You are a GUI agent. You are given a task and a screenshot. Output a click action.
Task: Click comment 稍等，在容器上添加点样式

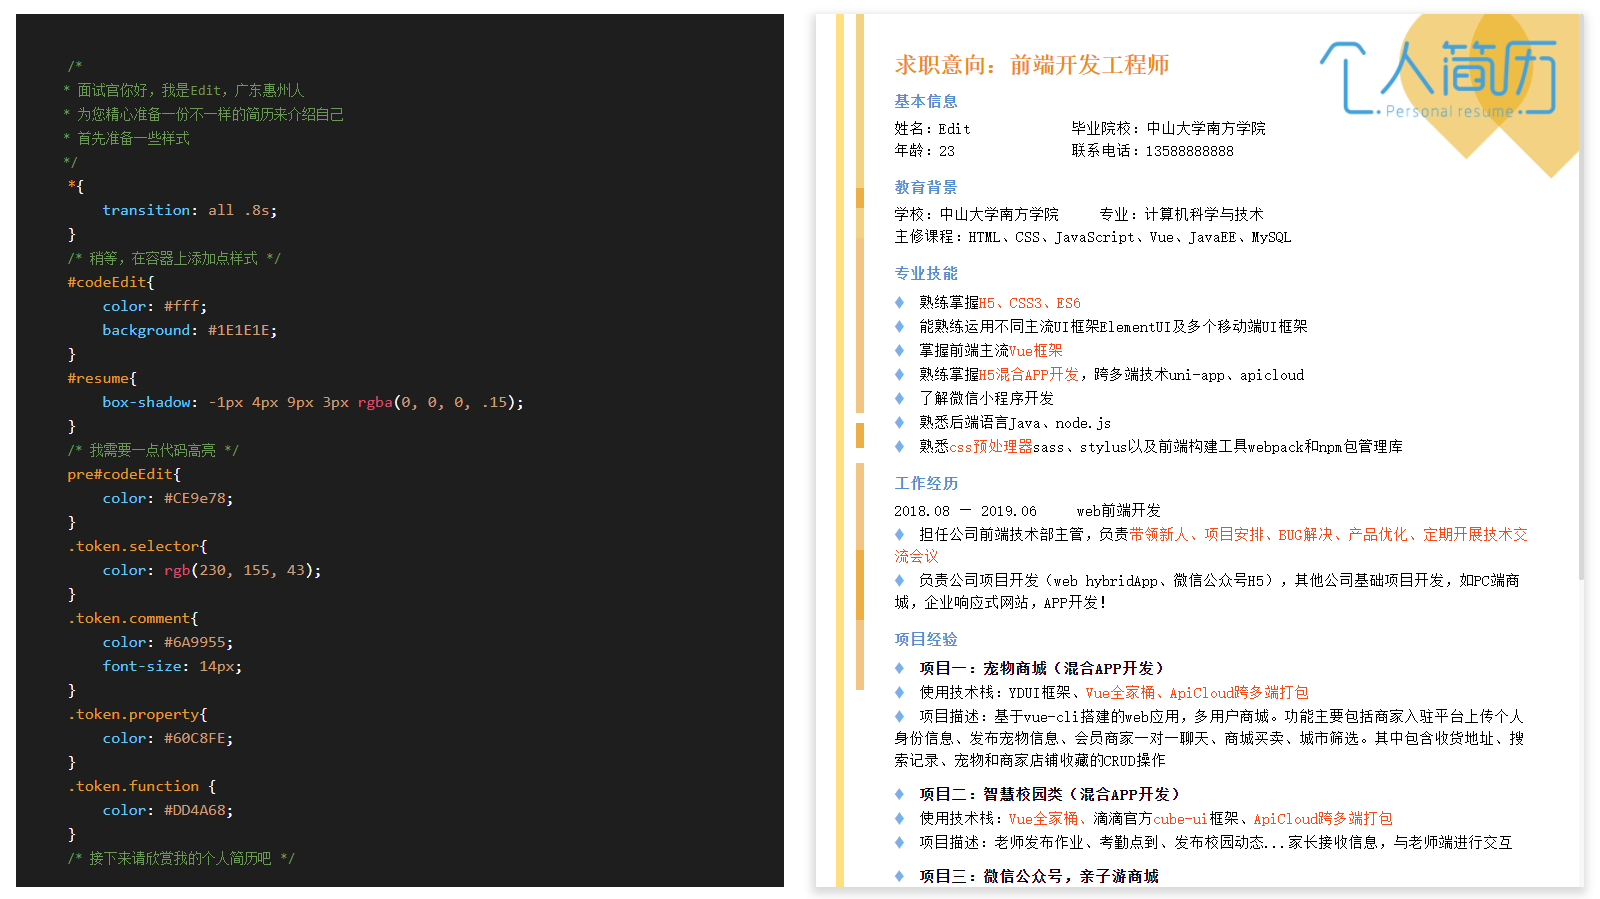174,258
